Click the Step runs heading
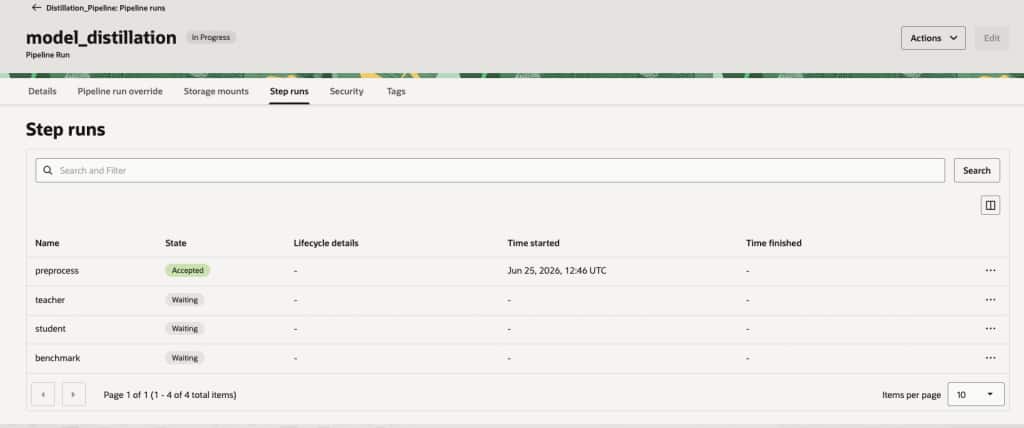The width and height of the screenshot is (1024, 428). tap(65, 130)
